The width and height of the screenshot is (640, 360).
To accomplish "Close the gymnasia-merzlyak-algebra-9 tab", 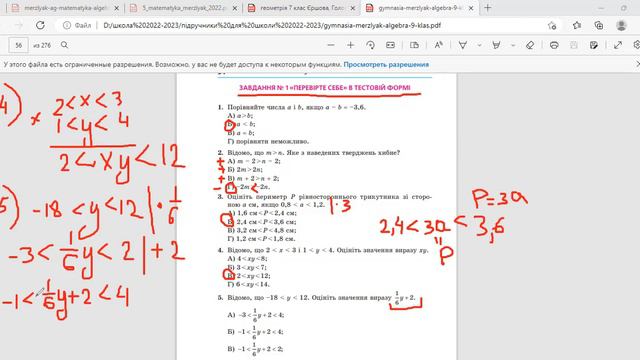I will point(471,8).
